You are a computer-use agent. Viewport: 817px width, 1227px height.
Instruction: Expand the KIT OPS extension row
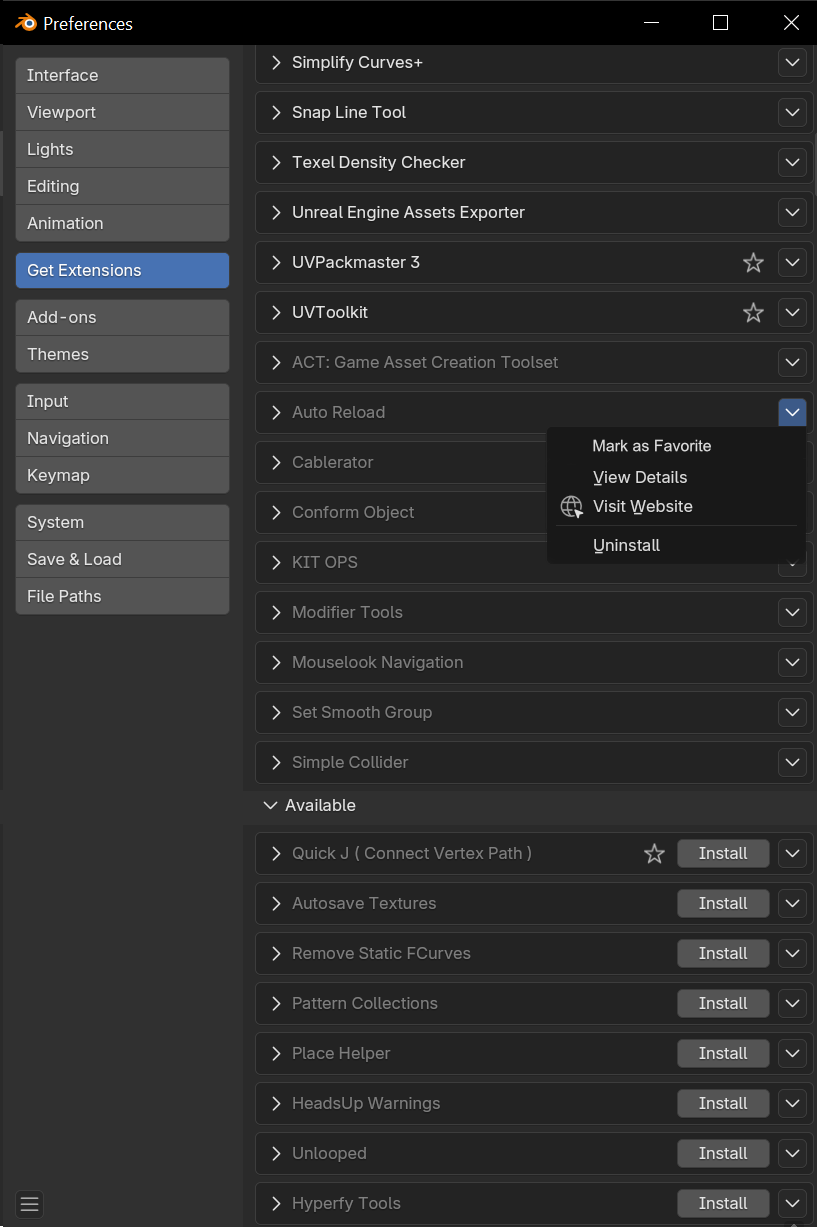[x=276, y=562]
